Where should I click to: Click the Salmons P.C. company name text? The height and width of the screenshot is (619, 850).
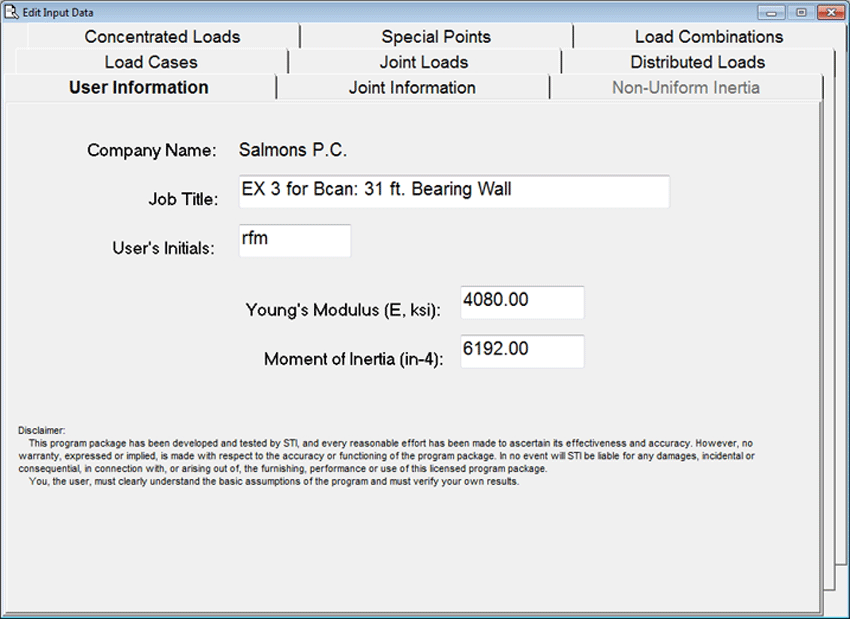point(292,151)
